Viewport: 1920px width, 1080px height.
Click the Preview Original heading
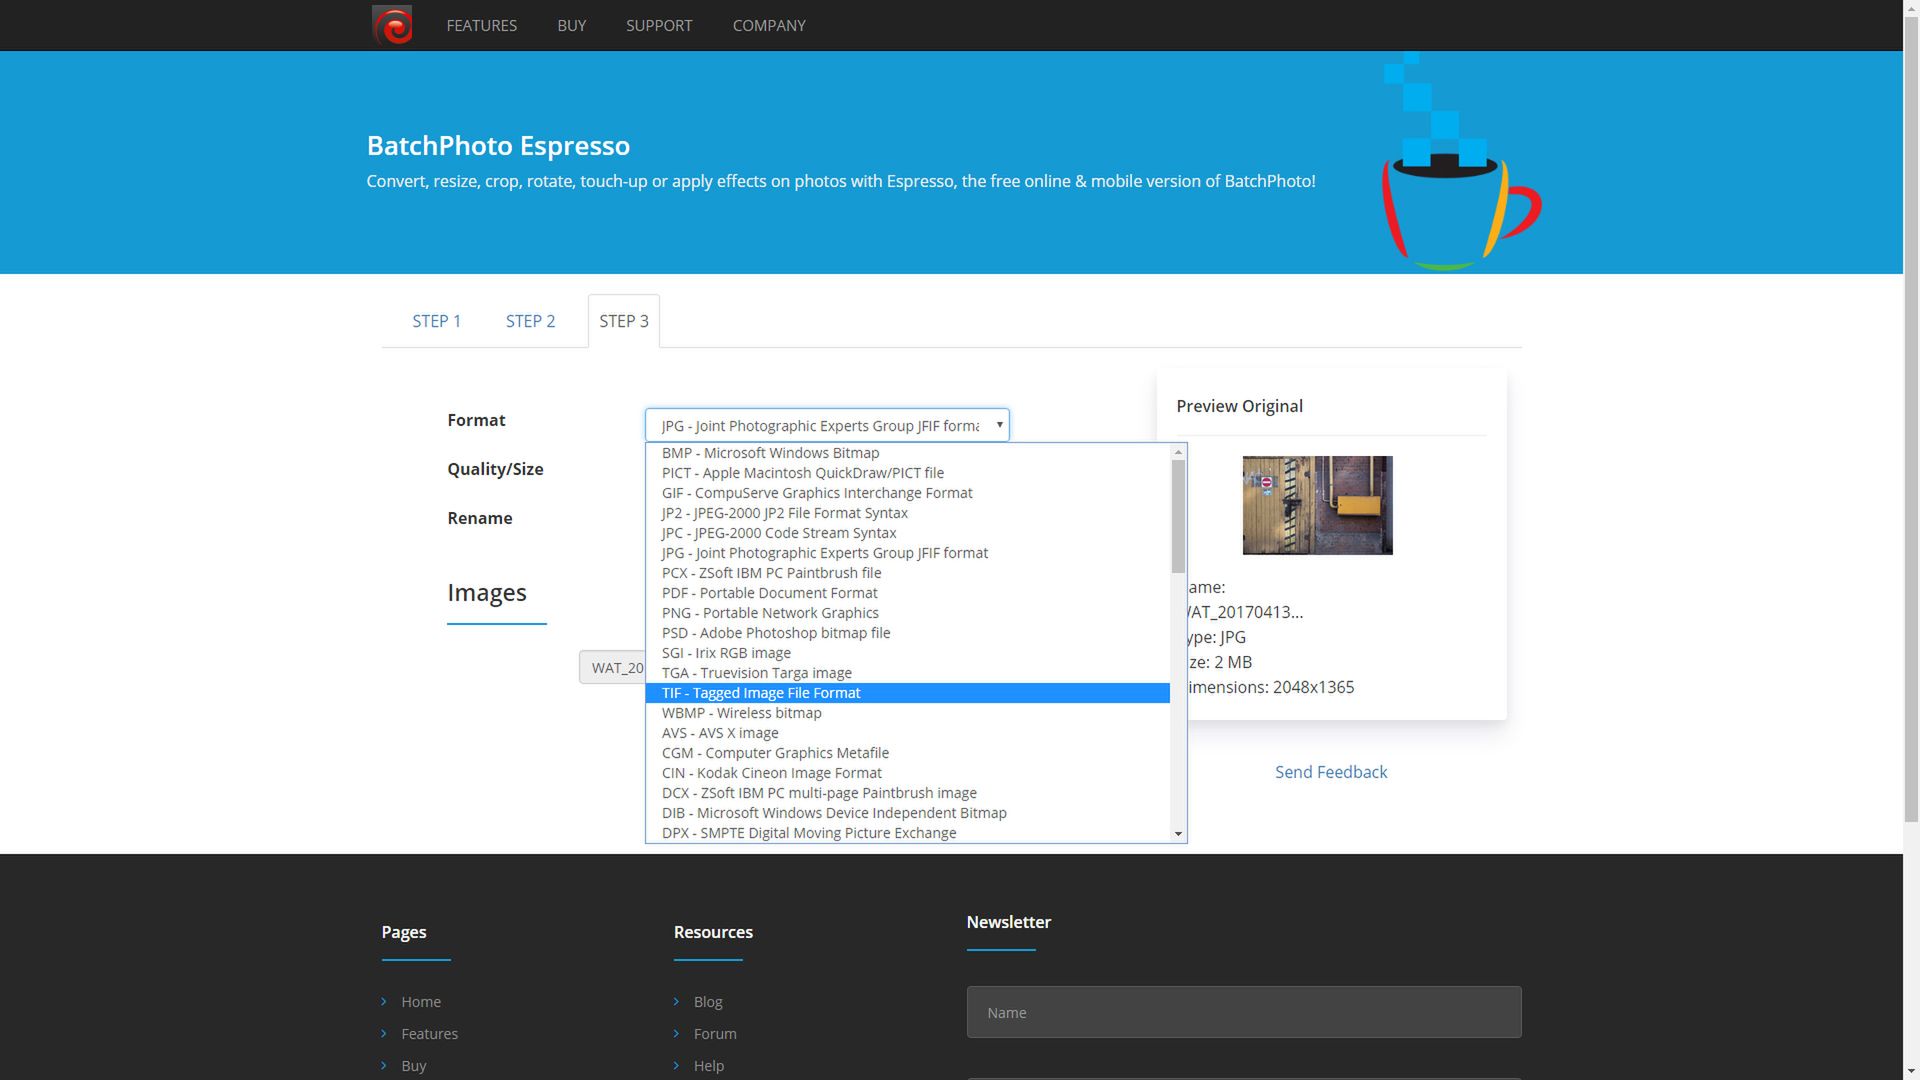point(1239,406)
